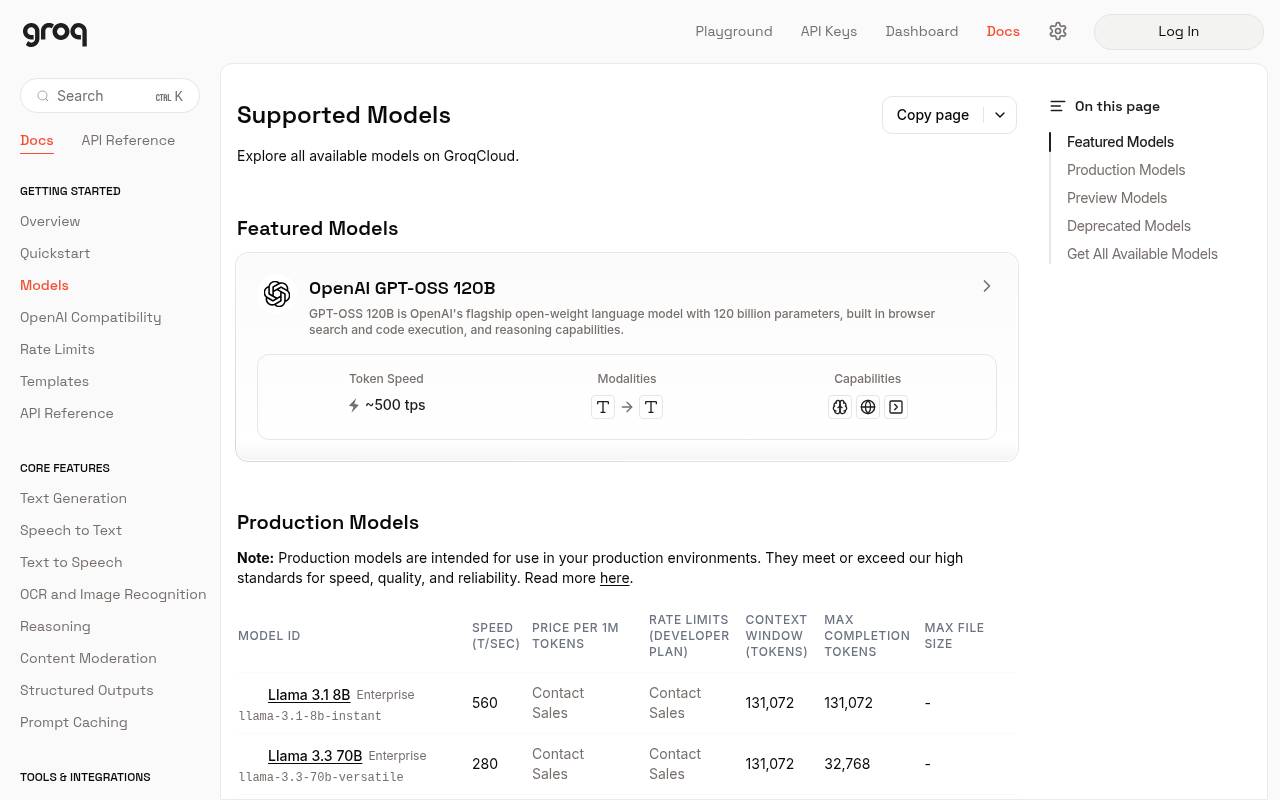The width and height of the screenshot is (1280, 800).
Task: Open the OpenAI GPT-OSS 120B title
Action: click(x=402, y=288)
